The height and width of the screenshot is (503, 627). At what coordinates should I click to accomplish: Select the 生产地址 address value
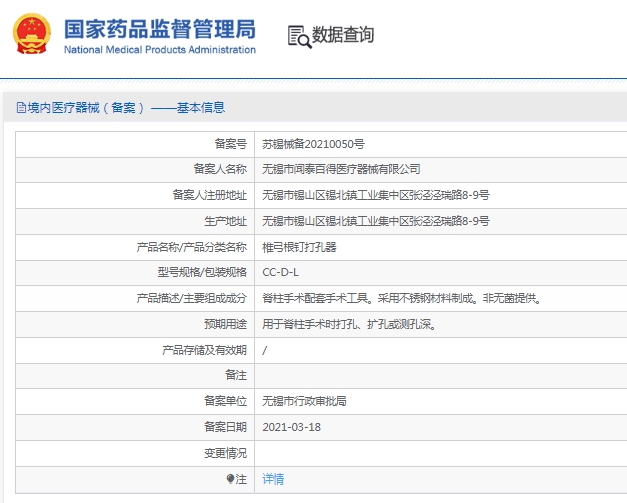click(x=375, y=221)
